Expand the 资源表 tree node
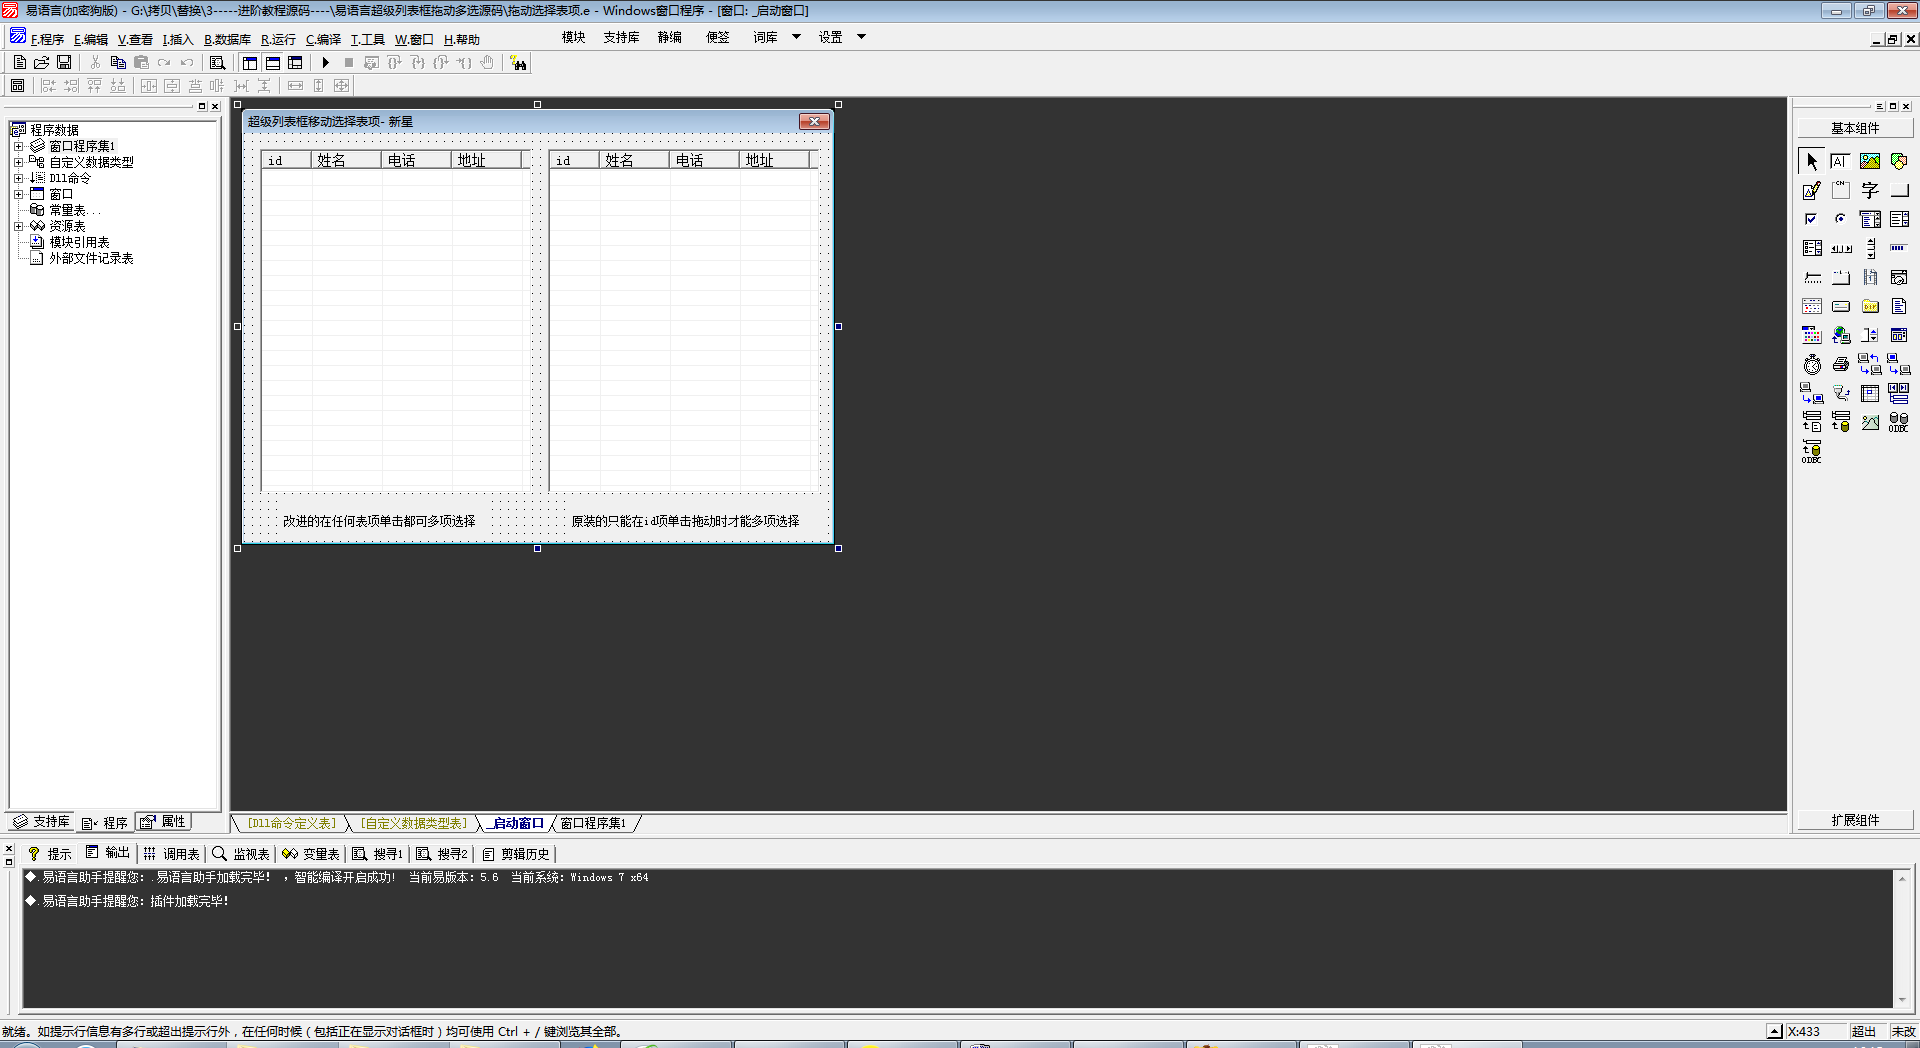1920x1048 pixels. pos(18,226)
